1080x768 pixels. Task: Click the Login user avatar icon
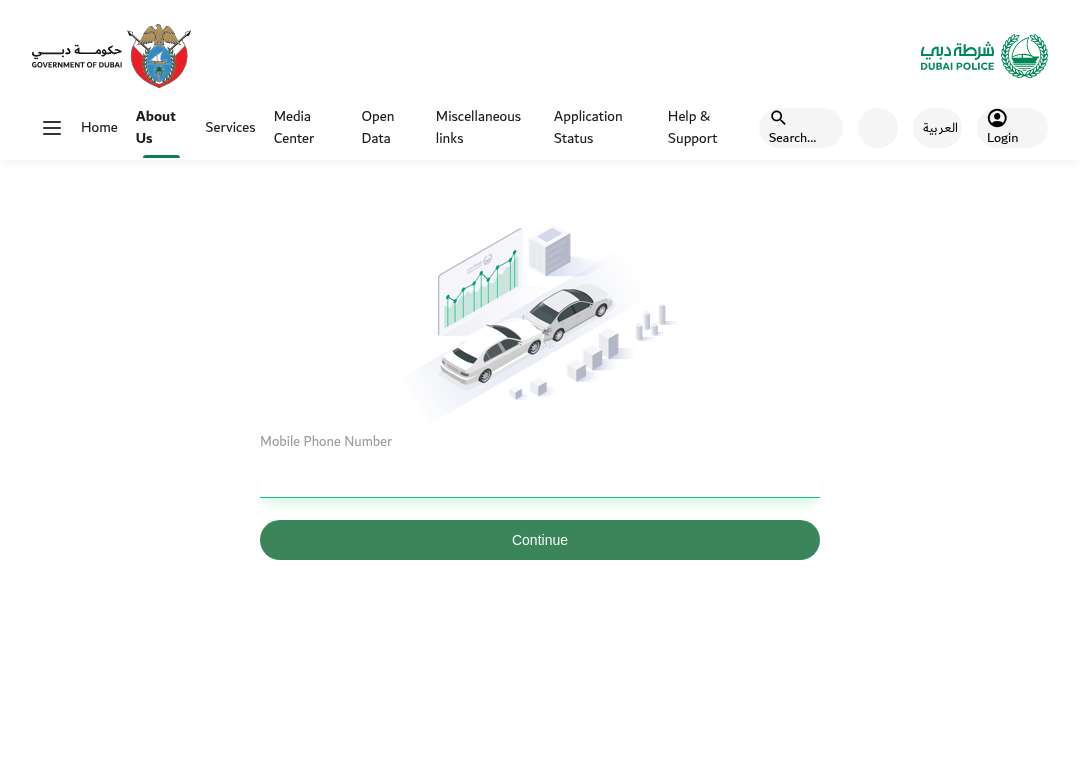pyautogui.click(x=997, y=118)
